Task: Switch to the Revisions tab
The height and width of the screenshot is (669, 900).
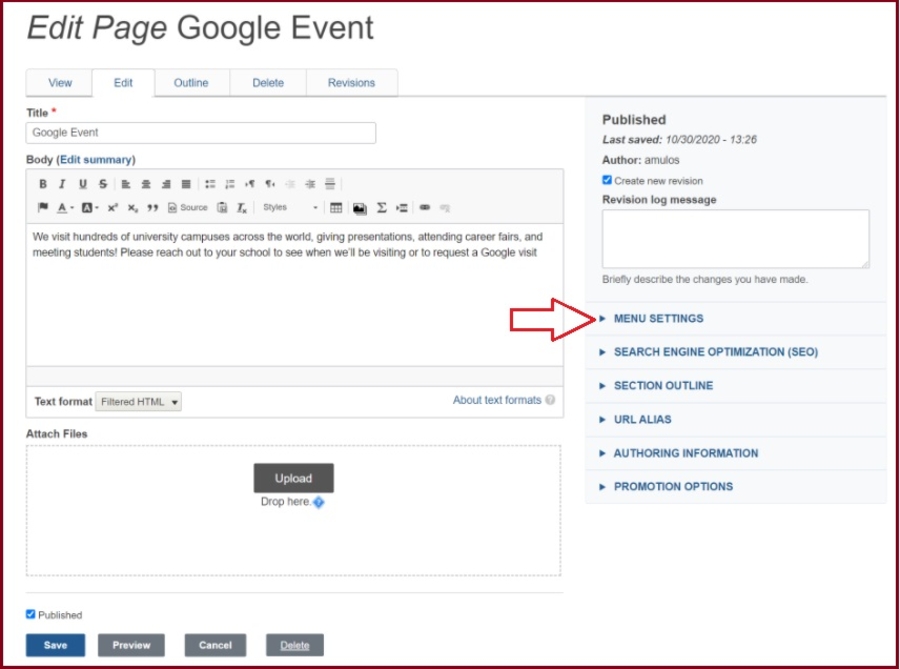Action: pyautogui.click(x=351, y=83)
